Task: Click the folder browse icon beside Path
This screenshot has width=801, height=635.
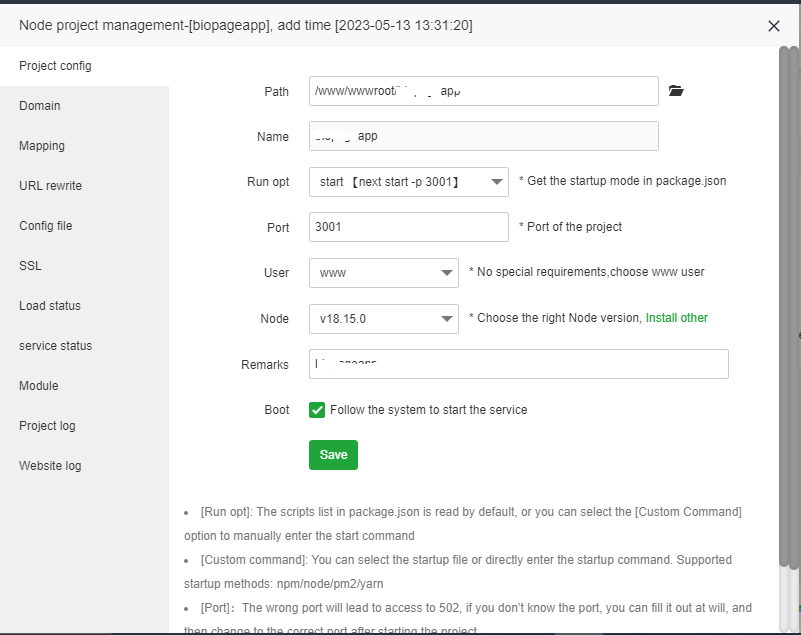Action: 676,91
